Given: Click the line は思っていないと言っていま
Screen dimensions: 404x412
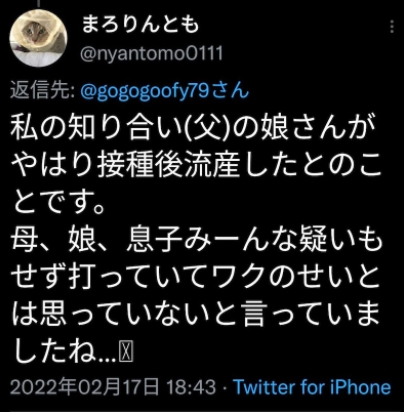Looking at the screenshot, I should tap(196, 314).
